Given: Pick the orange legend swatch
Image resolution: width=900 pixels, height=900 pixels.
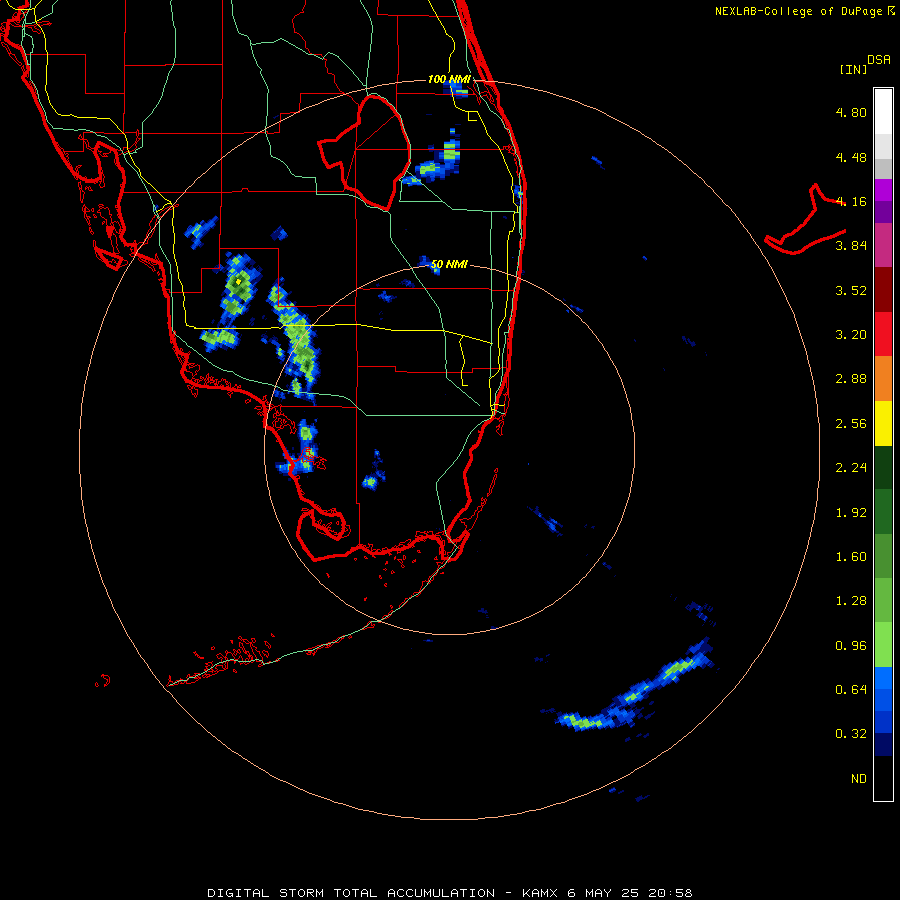Looking at the screenshot, I should tap(883, 379).
